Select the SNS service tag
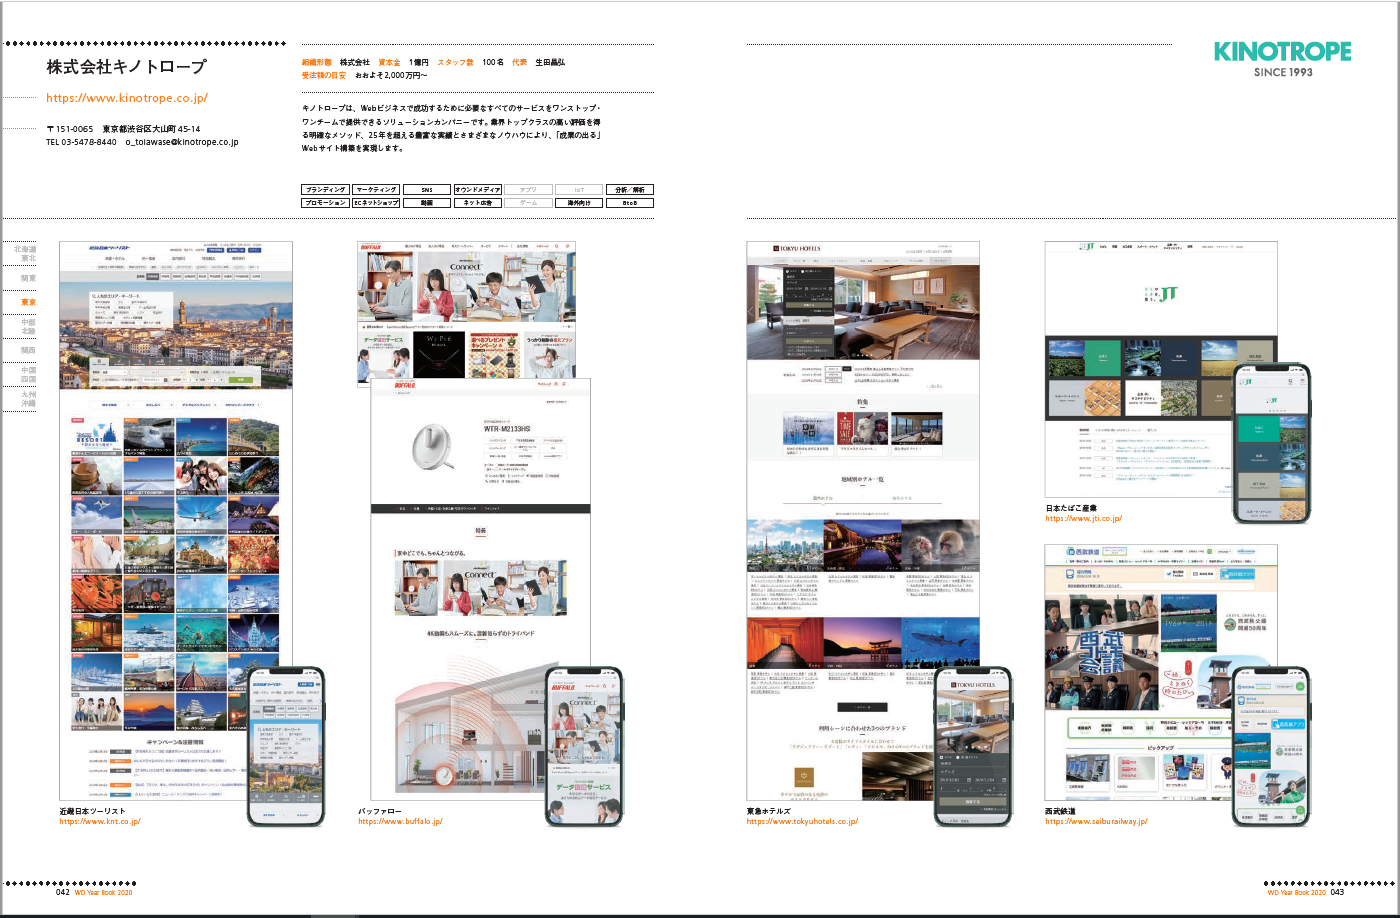The width and height of the screenshot is (1400, 918). point(425,189)
